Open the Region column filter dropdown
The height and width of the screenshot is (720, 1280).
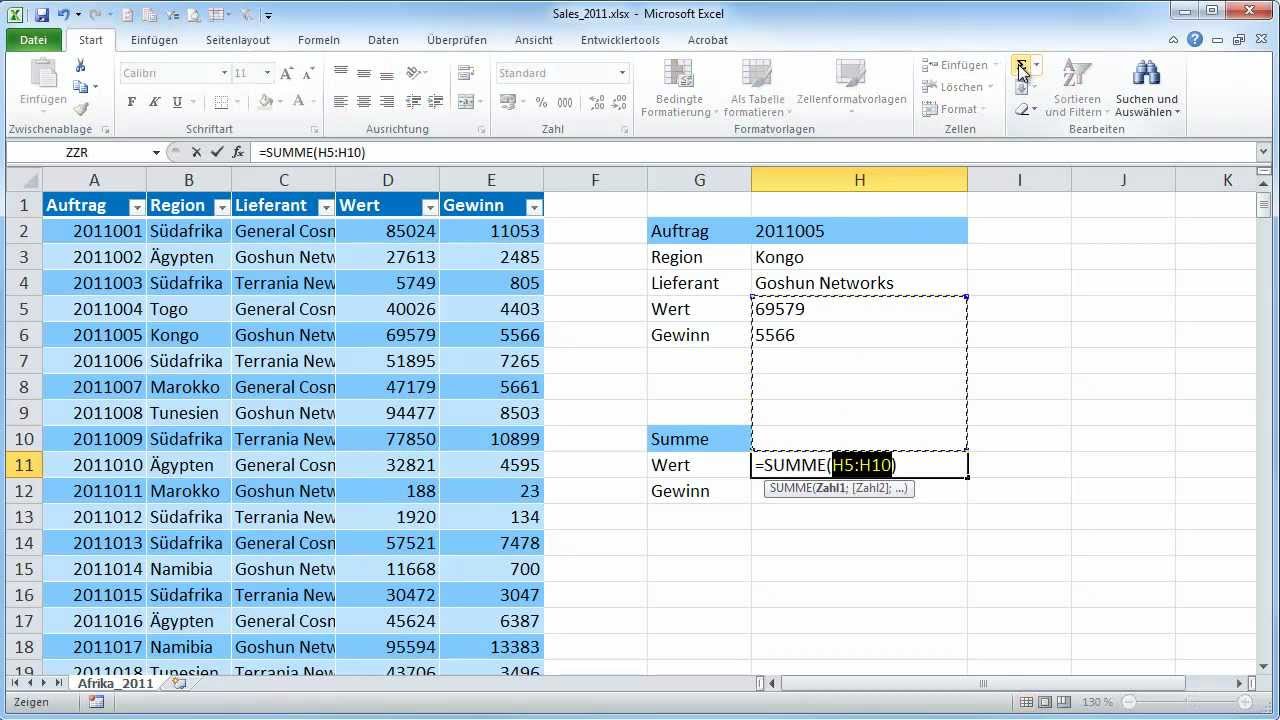(x=222, y=207)
